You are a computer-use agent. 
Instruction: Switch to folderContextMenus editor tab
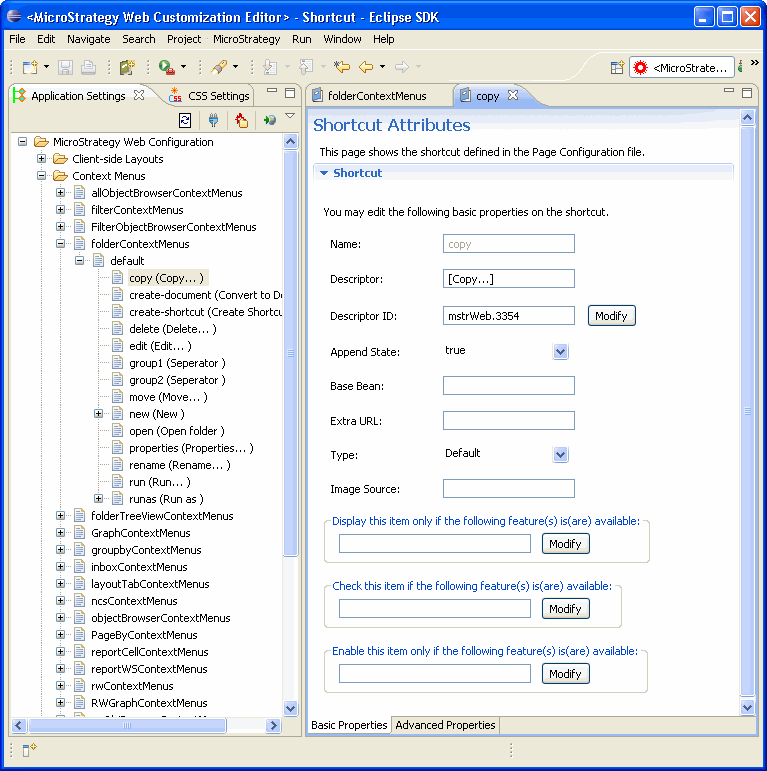pyautogui.click(x=370, y=96)
